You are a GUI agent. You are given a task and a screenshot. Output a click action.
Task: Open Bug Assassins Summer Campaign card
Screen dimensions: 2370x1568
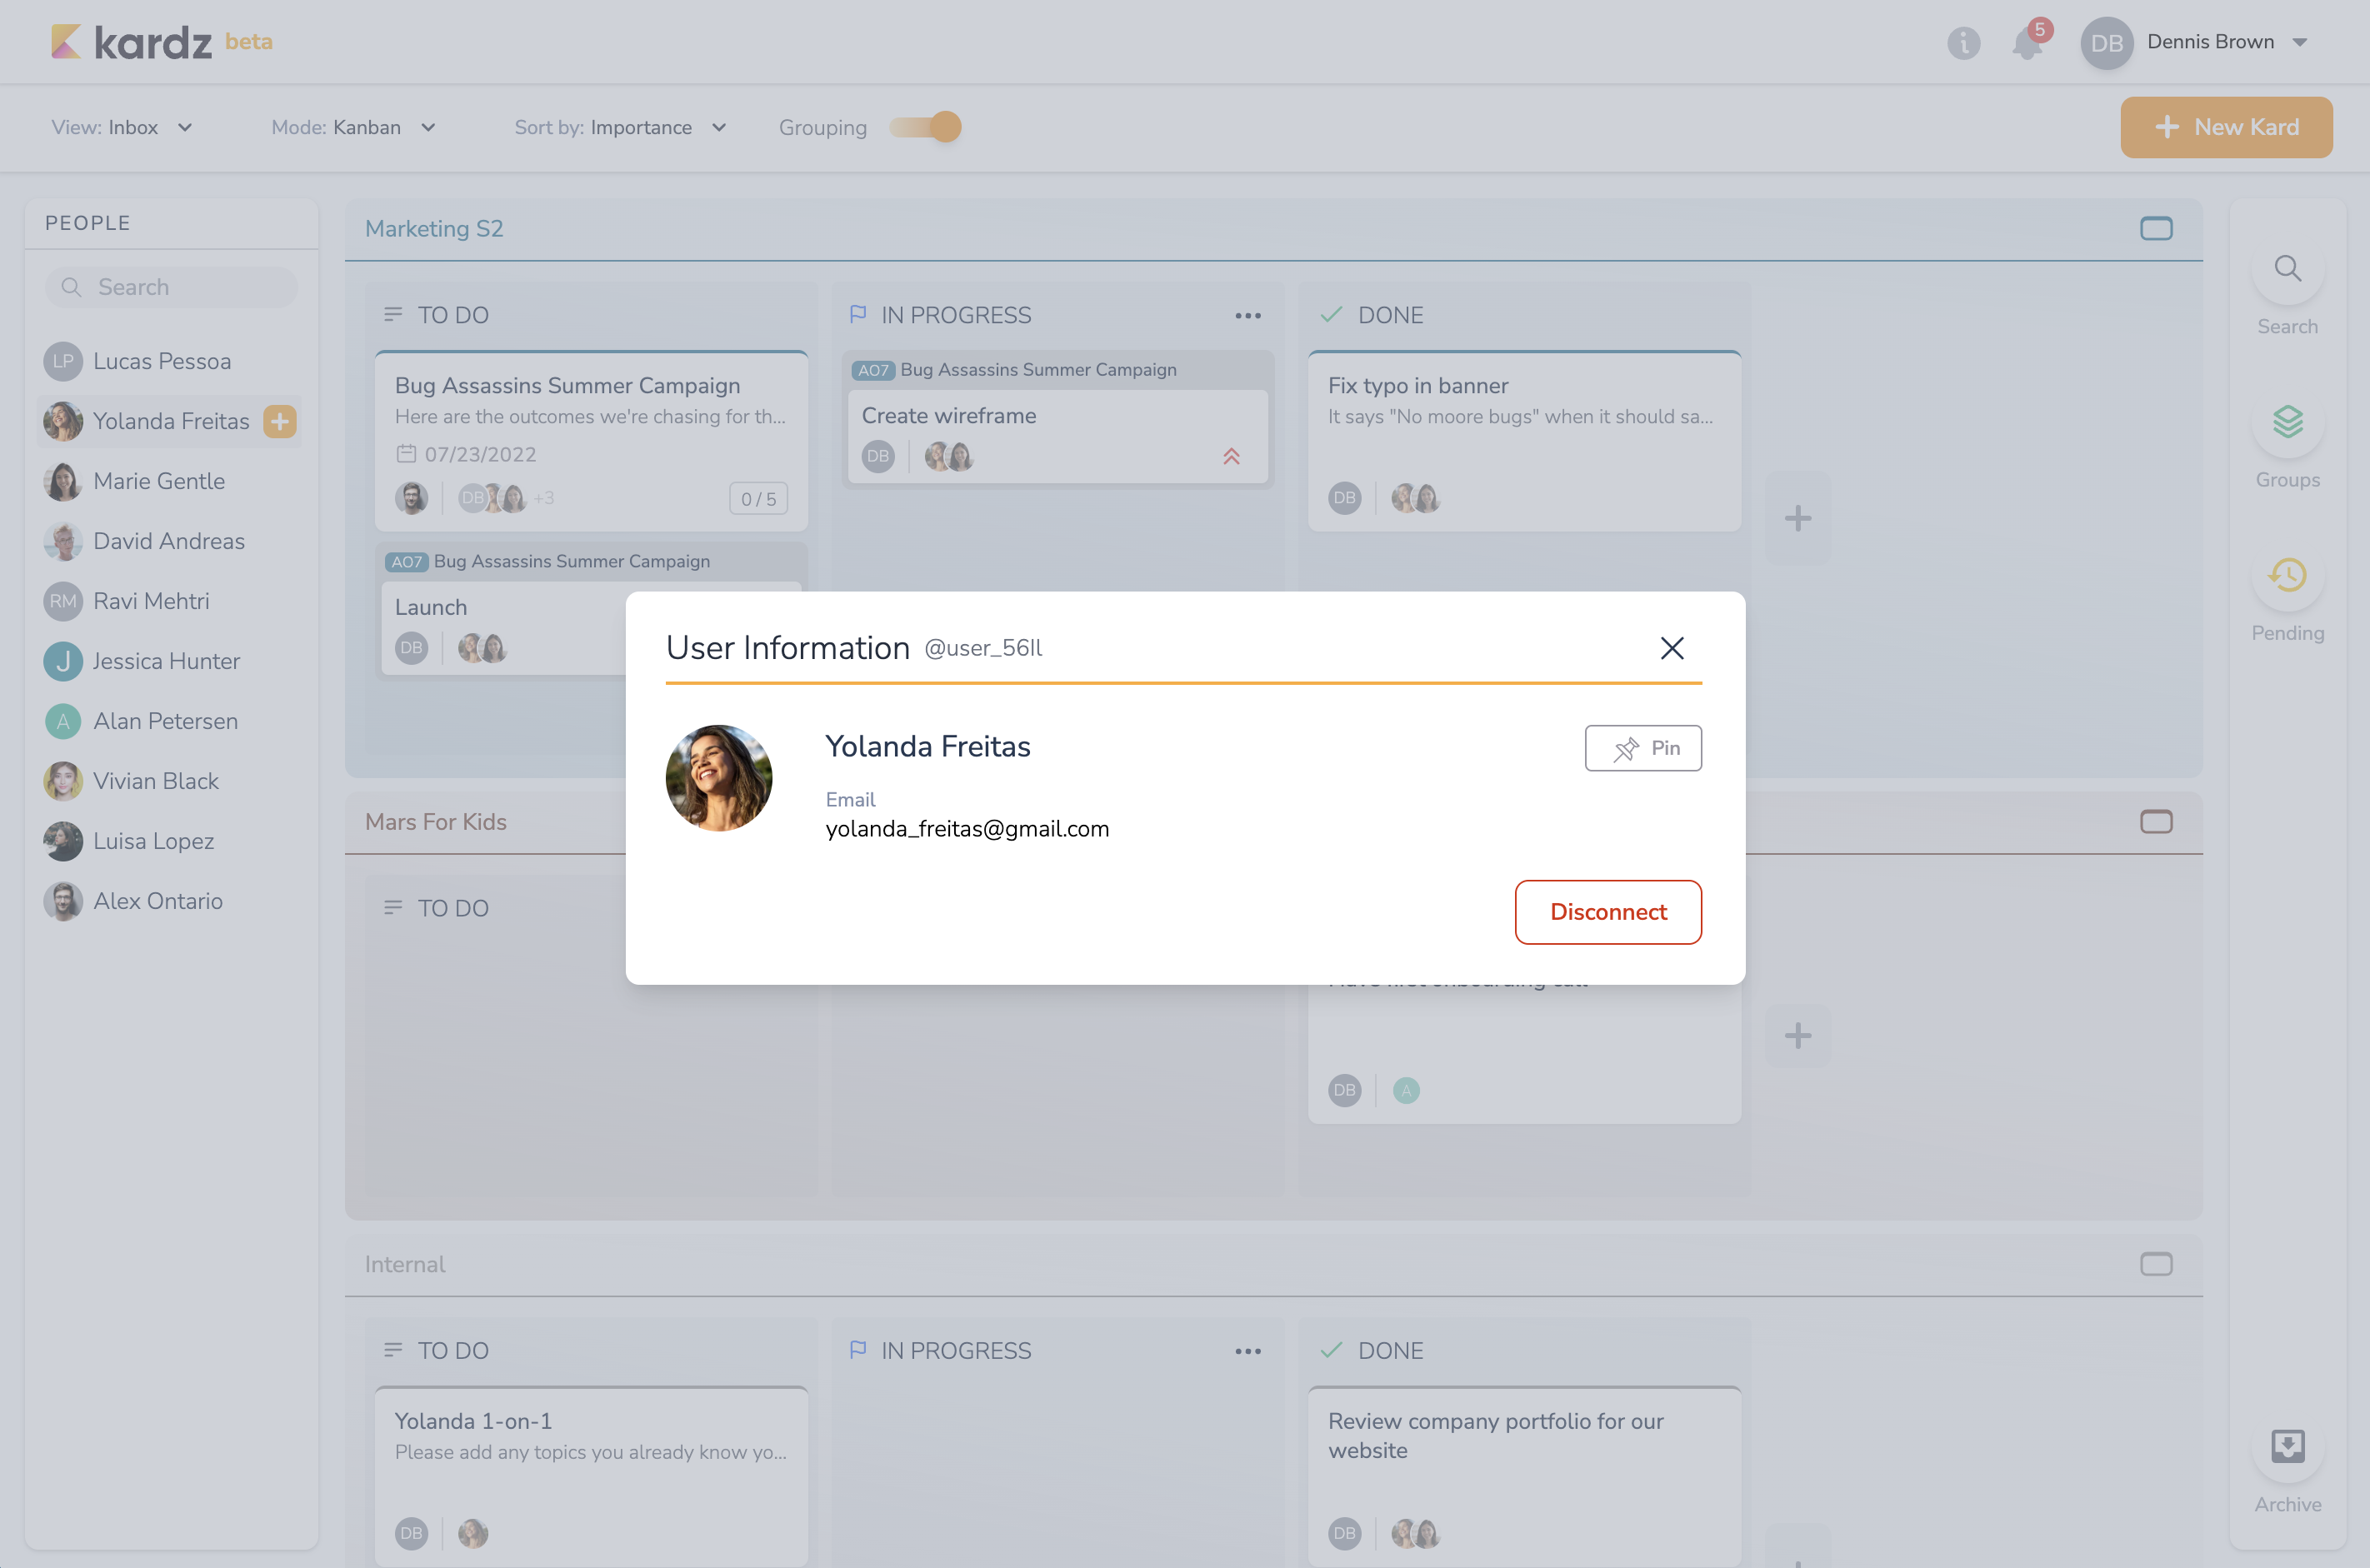(x=591, y=441)
